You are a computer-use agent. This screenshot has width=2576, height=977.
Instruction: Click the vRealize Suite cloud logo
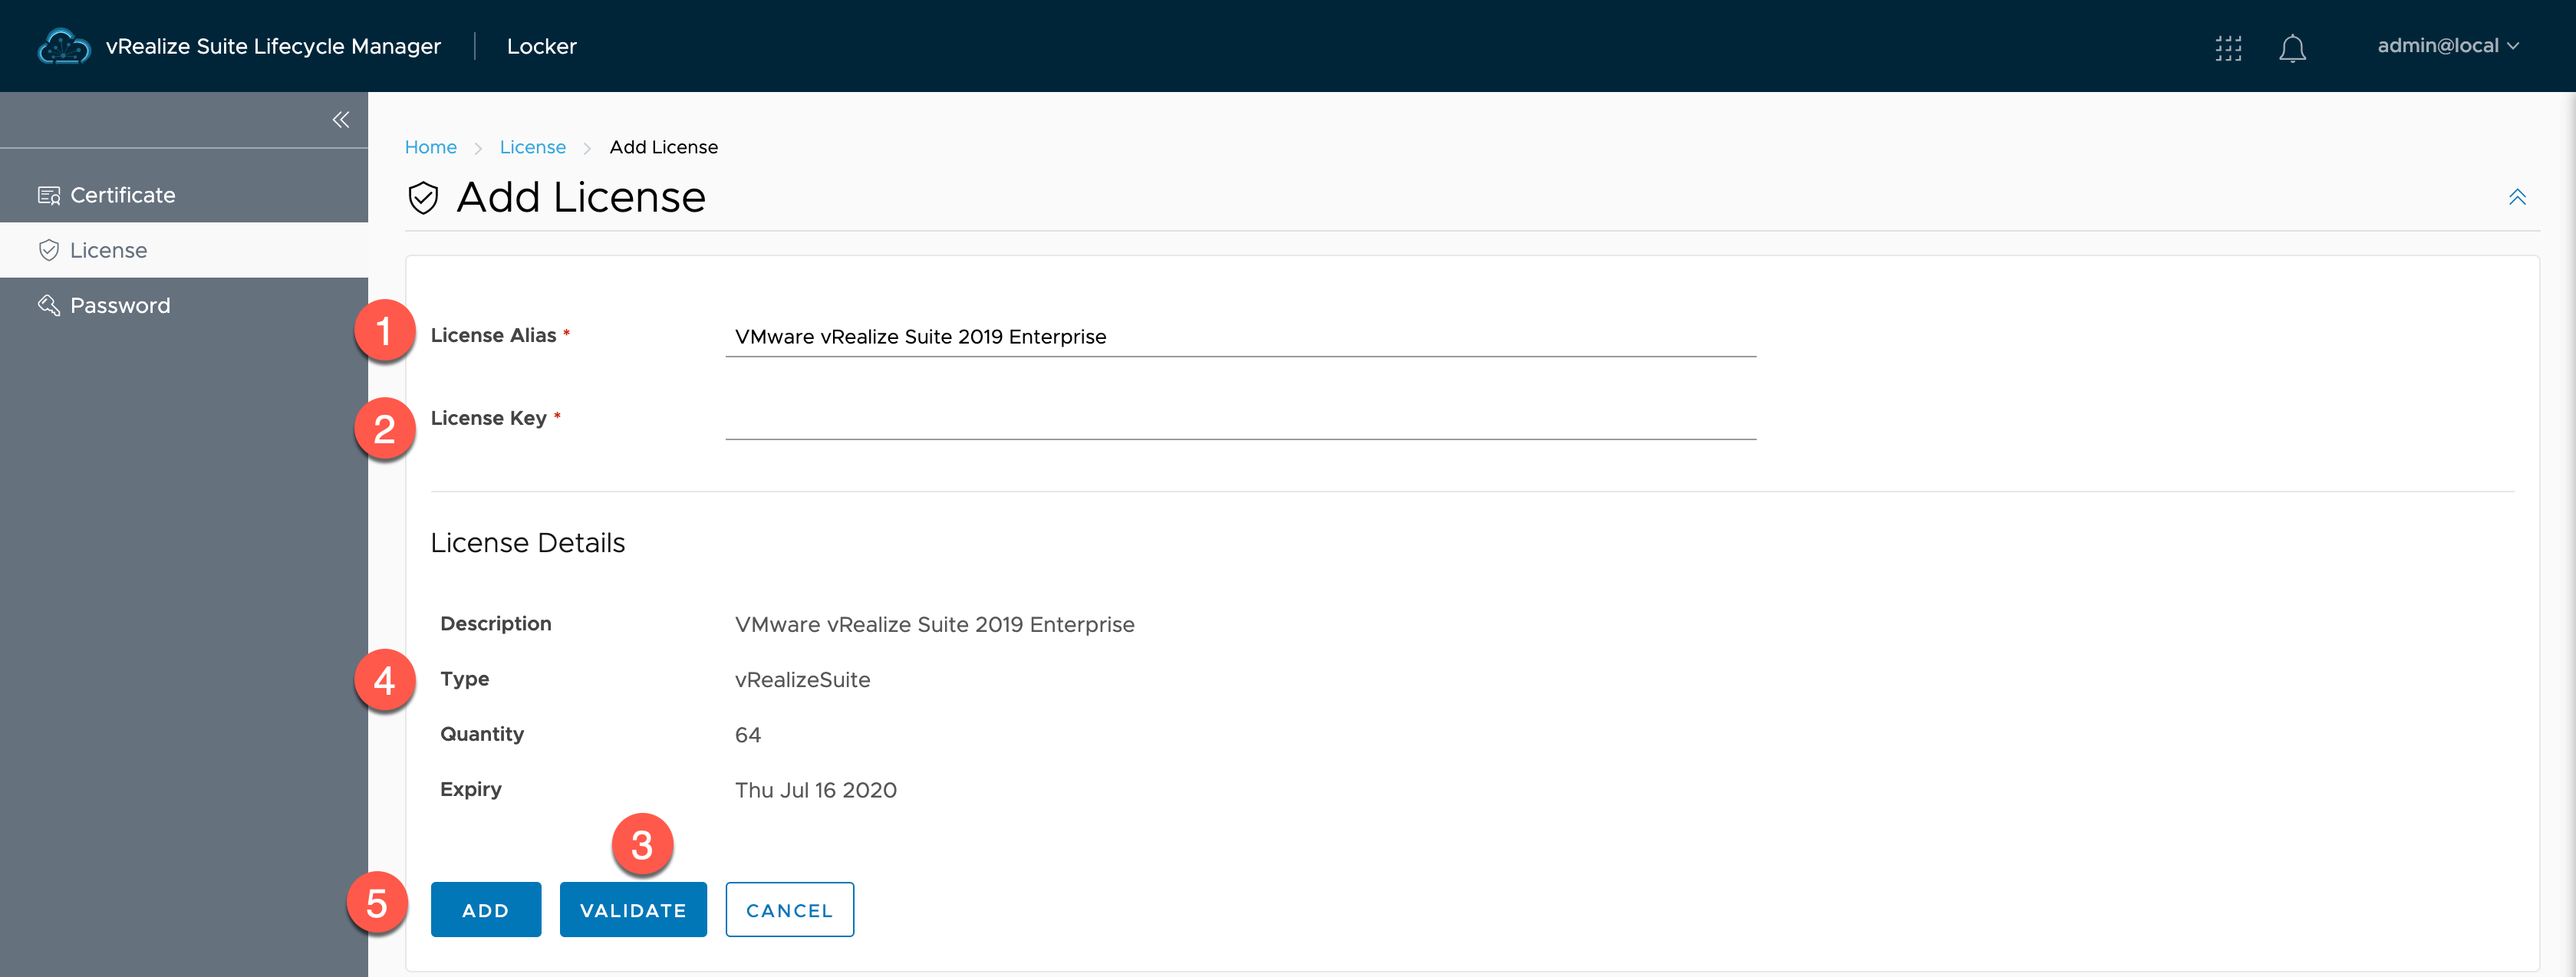pos(64,45)
